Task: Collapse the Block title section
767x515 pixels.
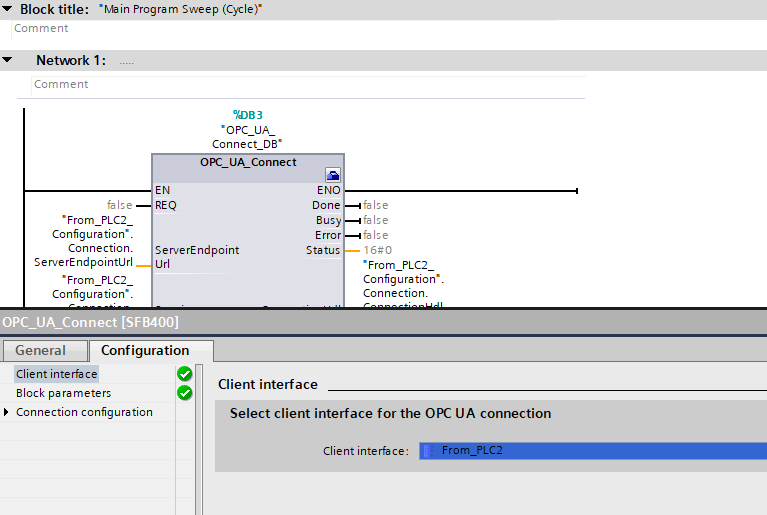Action: click(x=8, y=8)
